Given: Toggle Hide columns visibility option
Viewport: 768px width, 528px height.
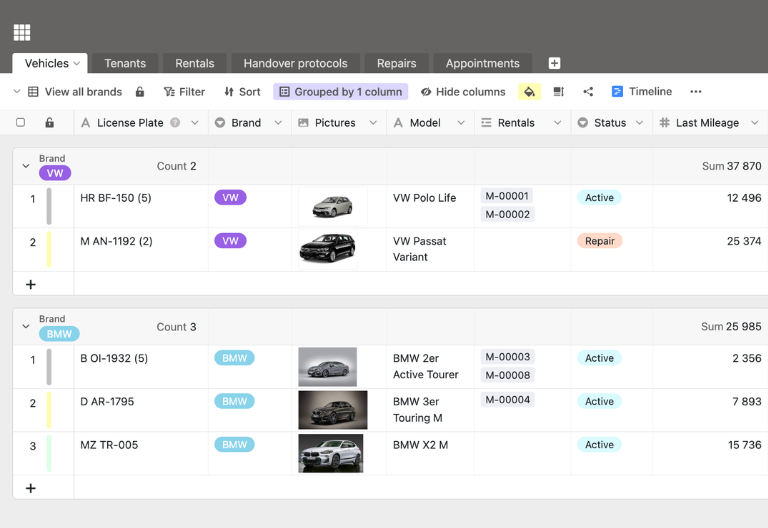Looking at the screenshot, I should point(463,92).
